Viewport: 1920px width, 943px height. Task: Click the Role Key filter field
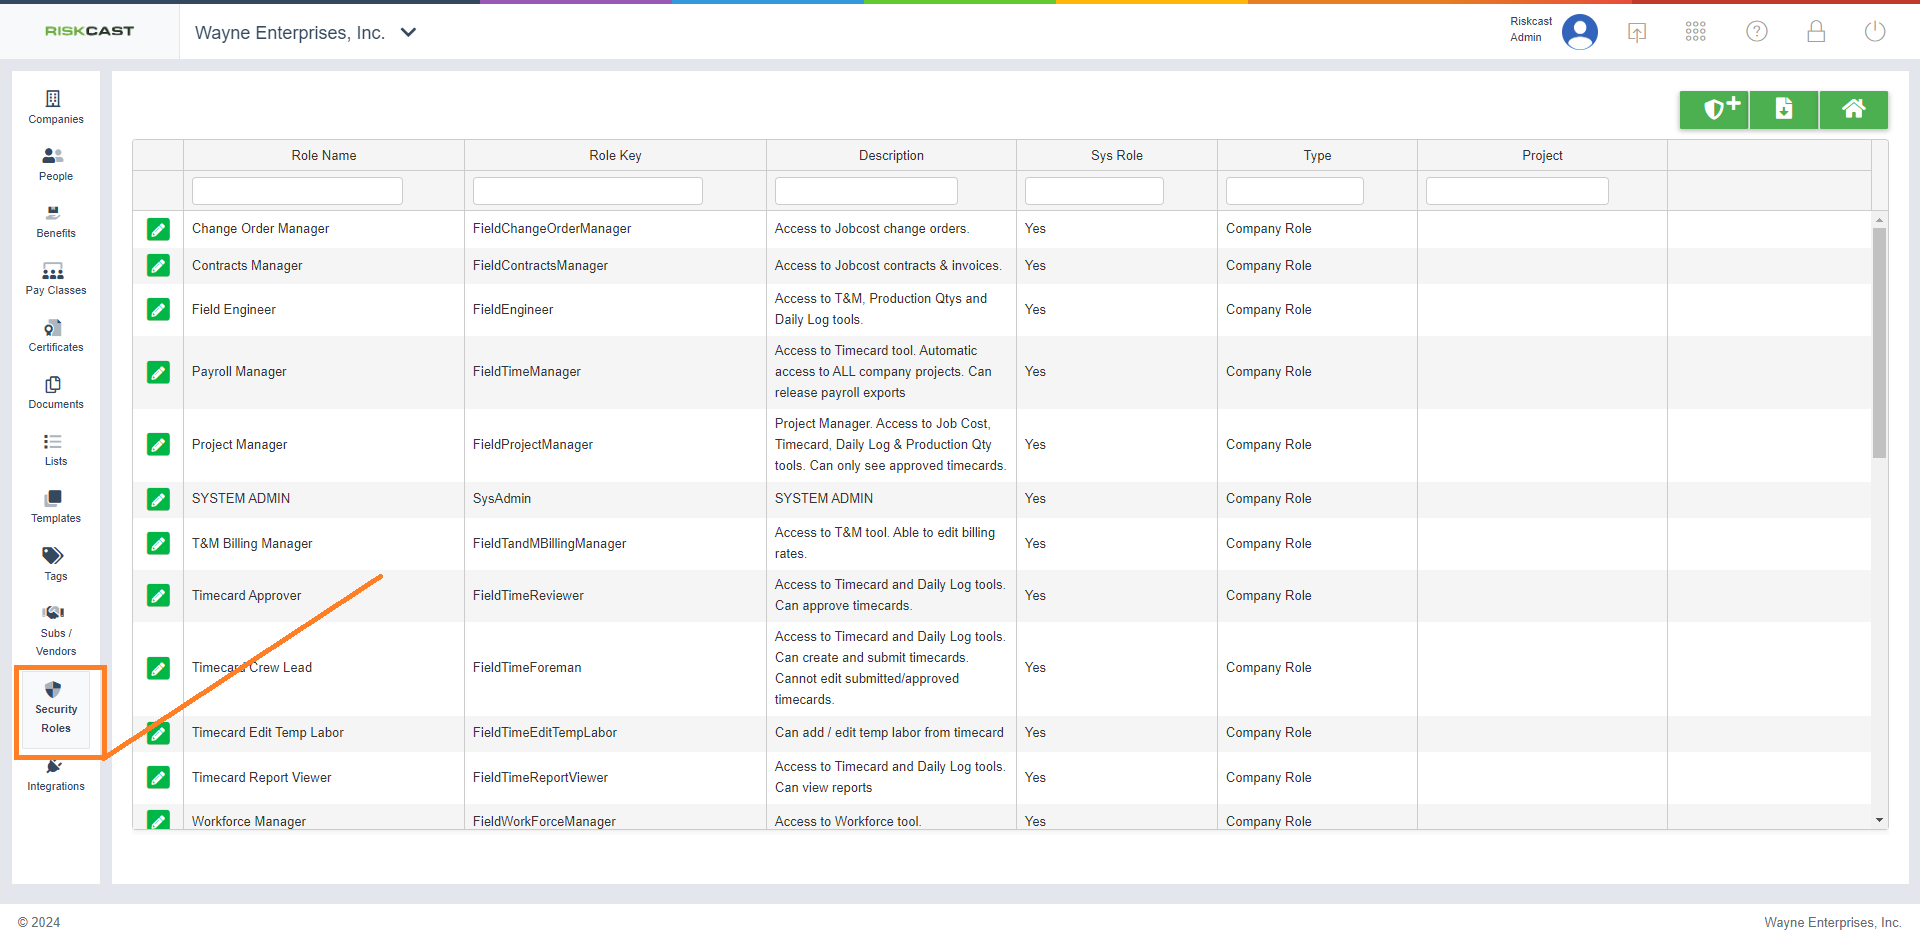[x=587, y=191]
